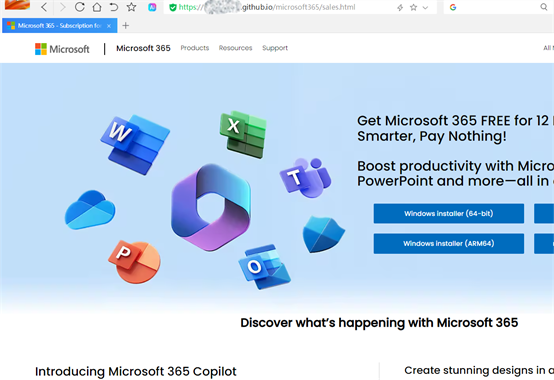Click the Get Microsoft 365 FREE headline
554x380 pixels.
point(455,128)
